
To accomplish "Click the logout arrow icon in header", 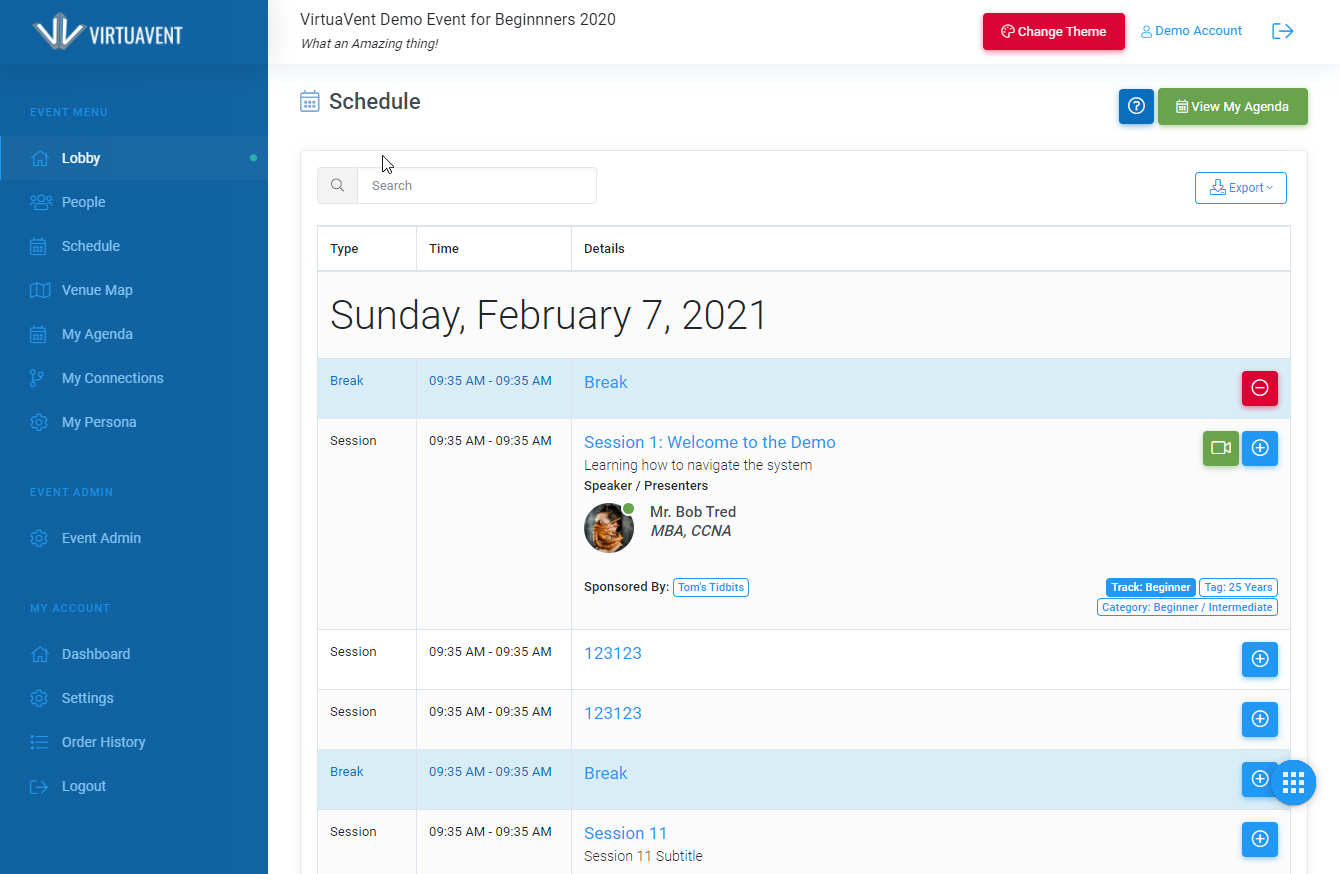I will (1283, 31).
